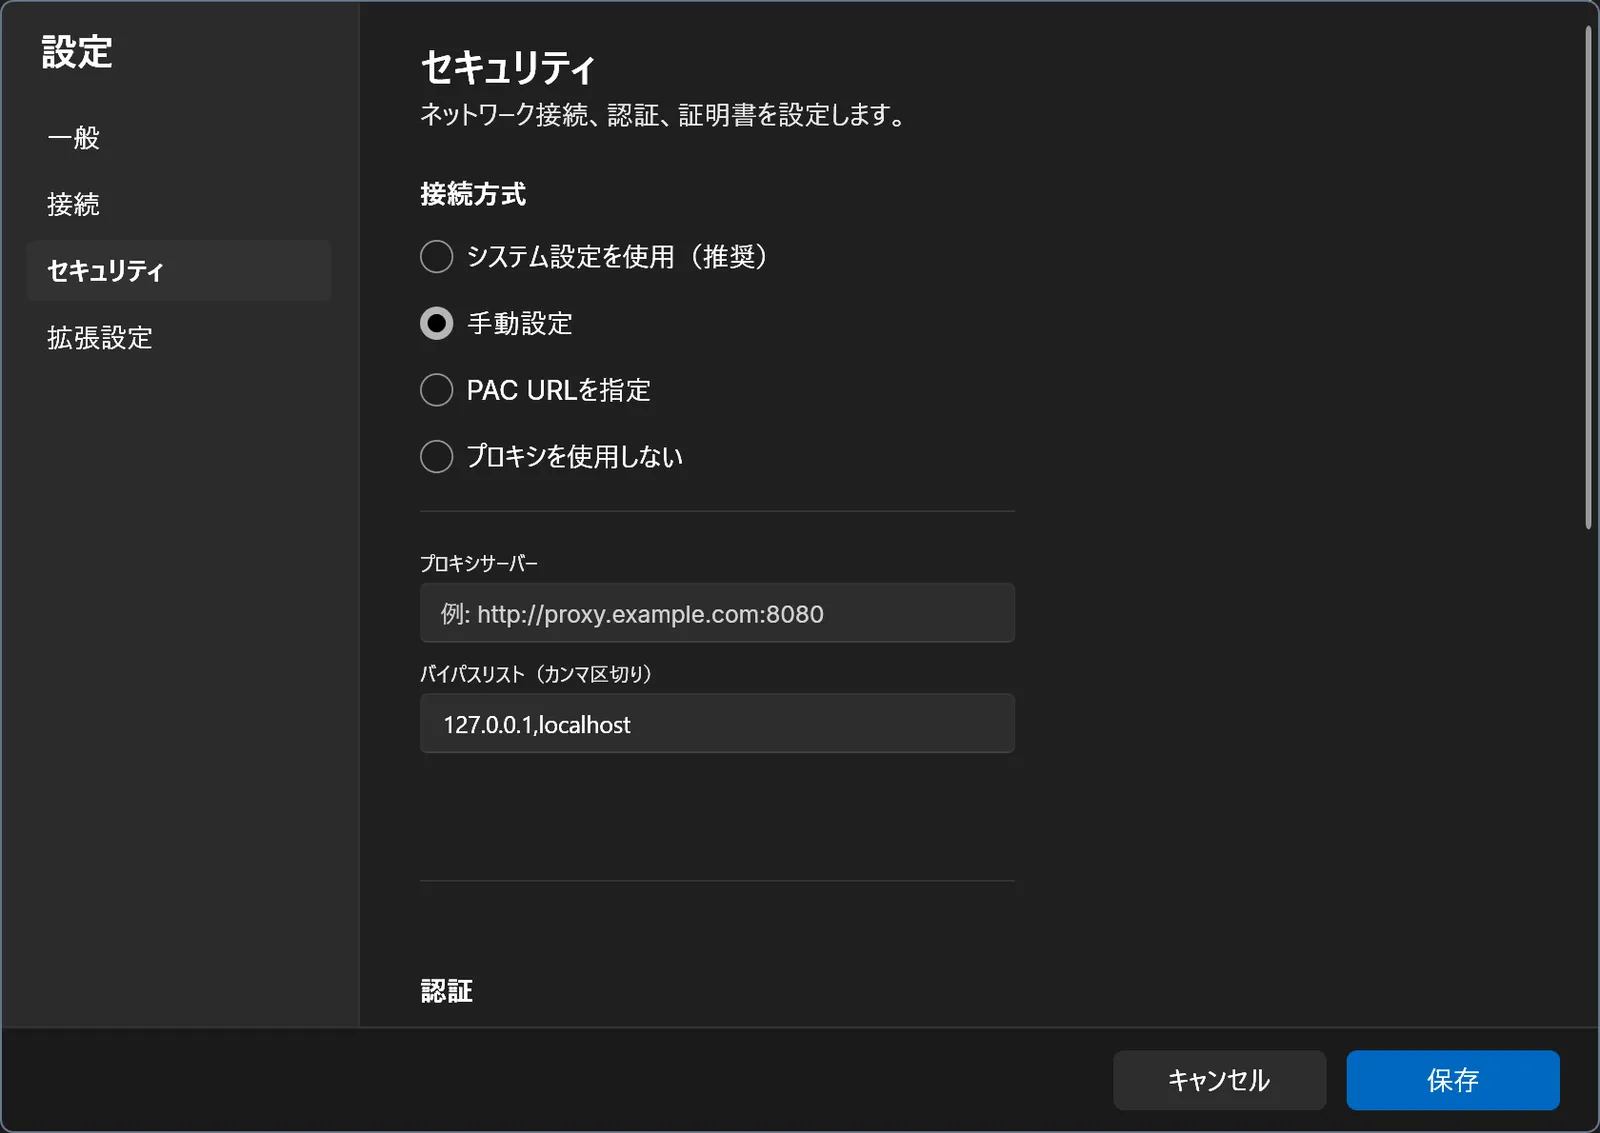The image size is (1600, 1133).
Task: Click the ネットワーク接続、認証、証明書 description text
Action: click(x=663, y=115)
